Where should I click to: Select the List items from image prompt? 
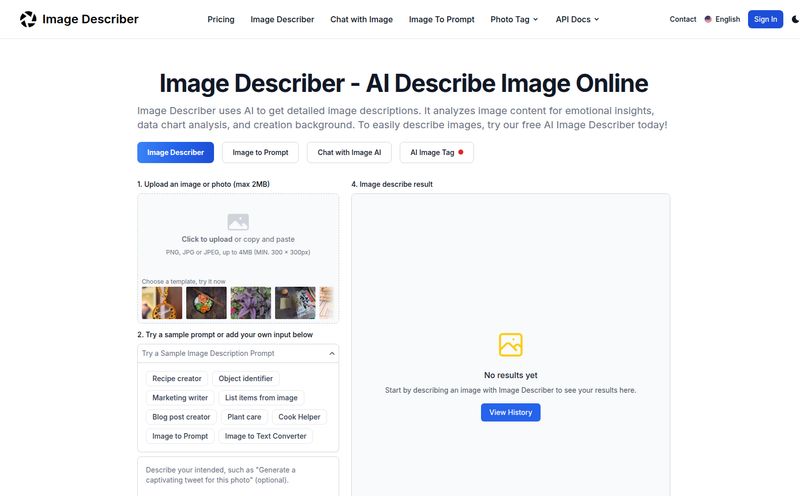261,398
